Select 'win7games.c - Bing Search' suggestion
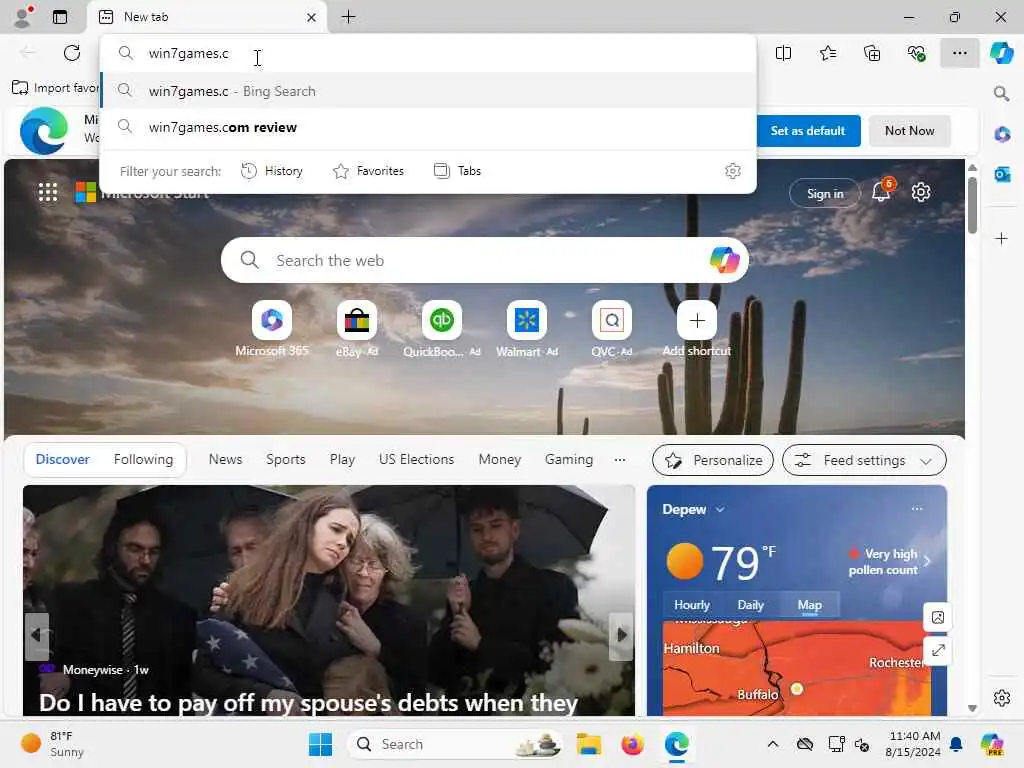This screenshot has width=1024, height=768. pos(428,91)
